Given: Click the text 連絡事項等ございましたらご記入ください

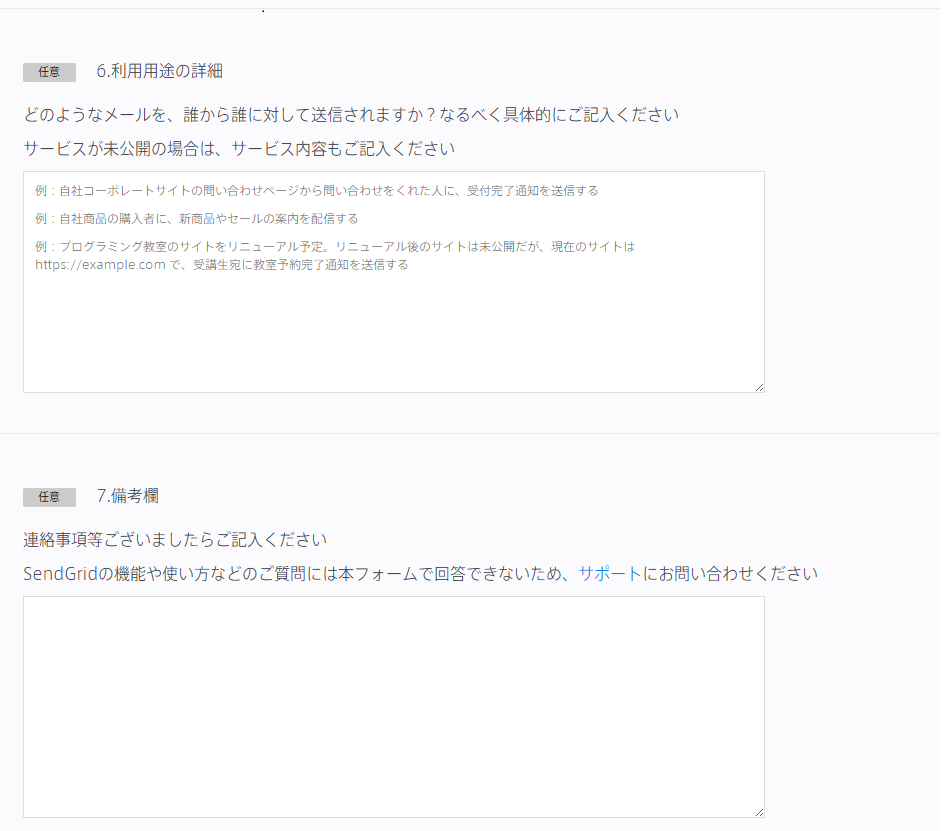Looking at the screenshot, I should (175, 540).
